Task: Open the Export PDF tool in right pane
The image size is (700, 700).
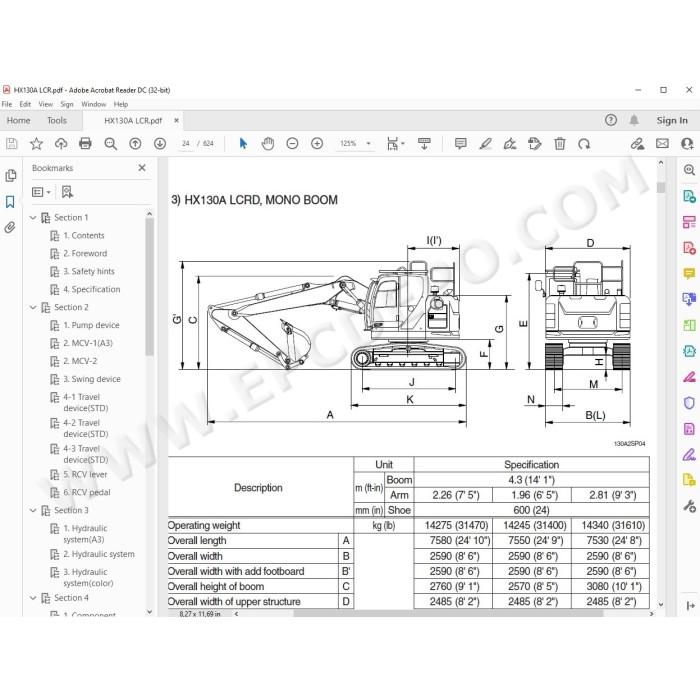Action: pyautogui.click(x=689, y=196)
